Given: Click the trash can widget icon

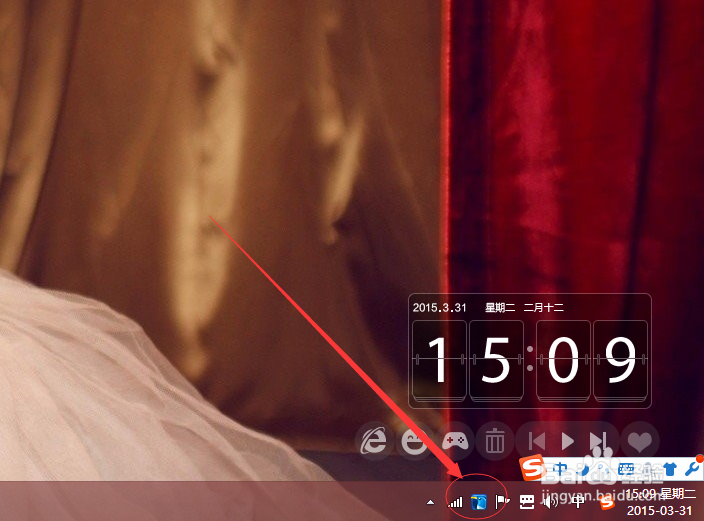Looking at the screenshot, I should coord(495,441).
